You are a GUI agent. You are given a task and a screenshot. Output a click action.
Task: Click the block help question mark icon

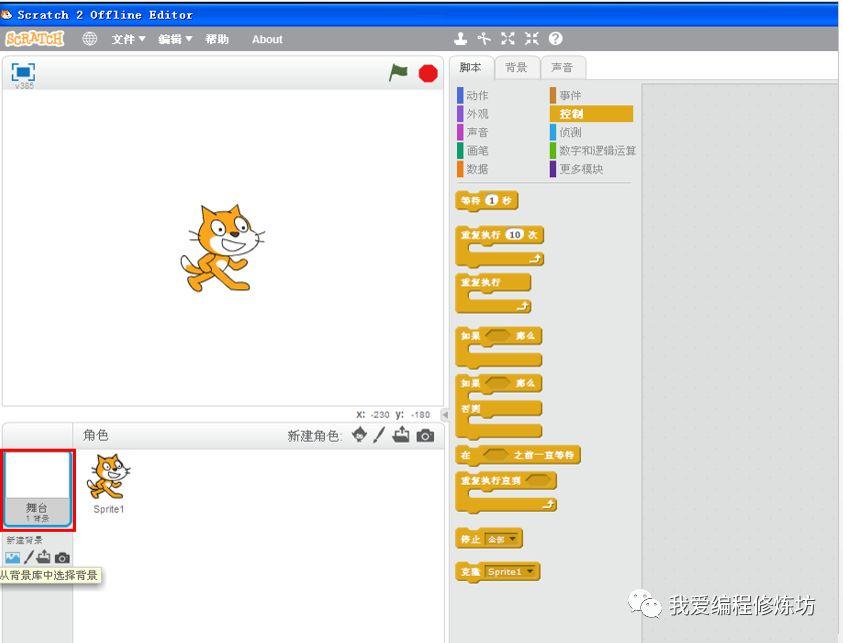pos(556,39)
